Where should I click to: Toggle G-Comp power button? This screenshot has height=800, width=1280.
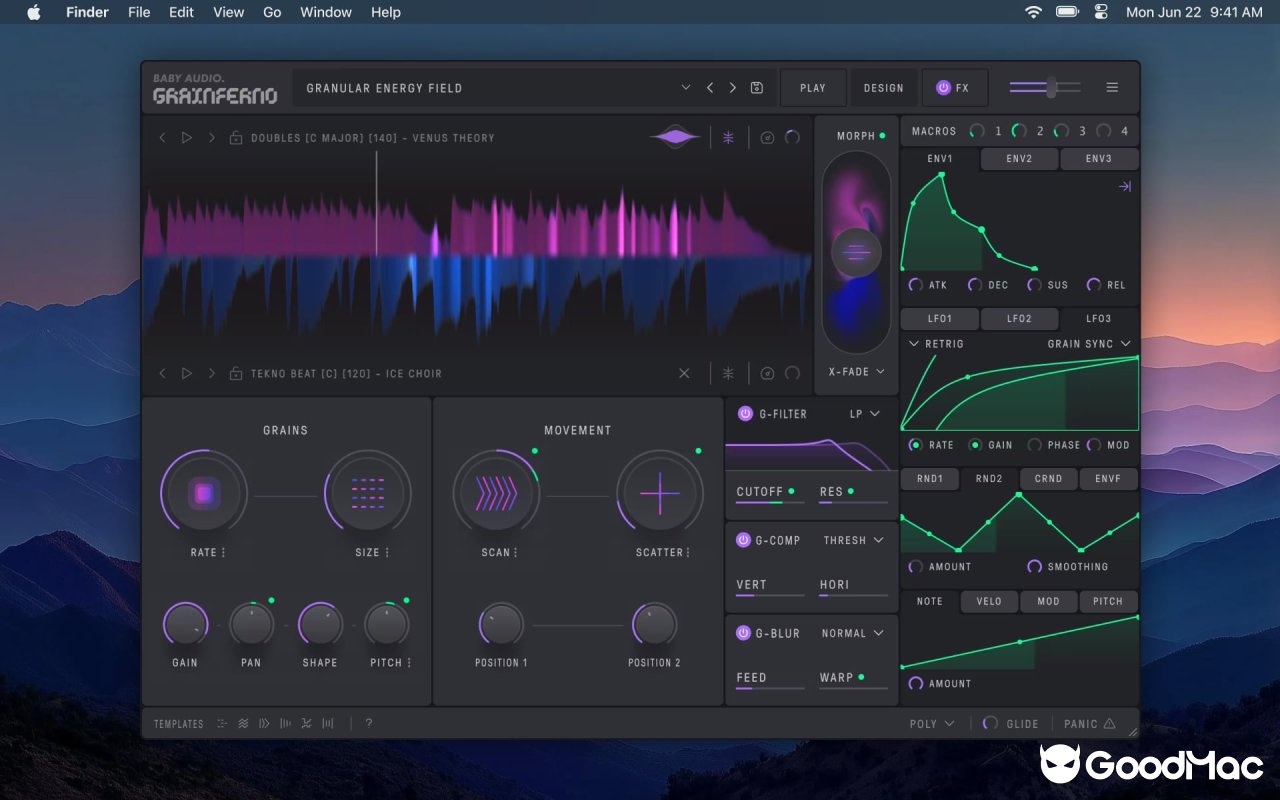pyautogui.click(x=743, y=540)
